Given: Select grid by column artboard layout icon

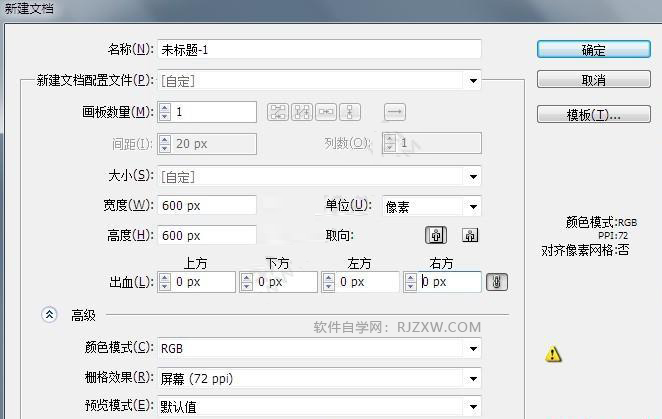Looking at the screenshot, I should tap(302, 112).
